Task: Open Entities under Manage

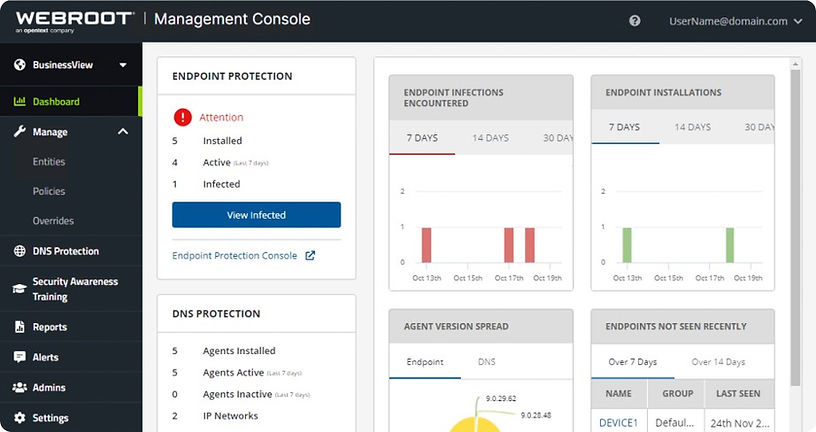Action: click(49, 161)
